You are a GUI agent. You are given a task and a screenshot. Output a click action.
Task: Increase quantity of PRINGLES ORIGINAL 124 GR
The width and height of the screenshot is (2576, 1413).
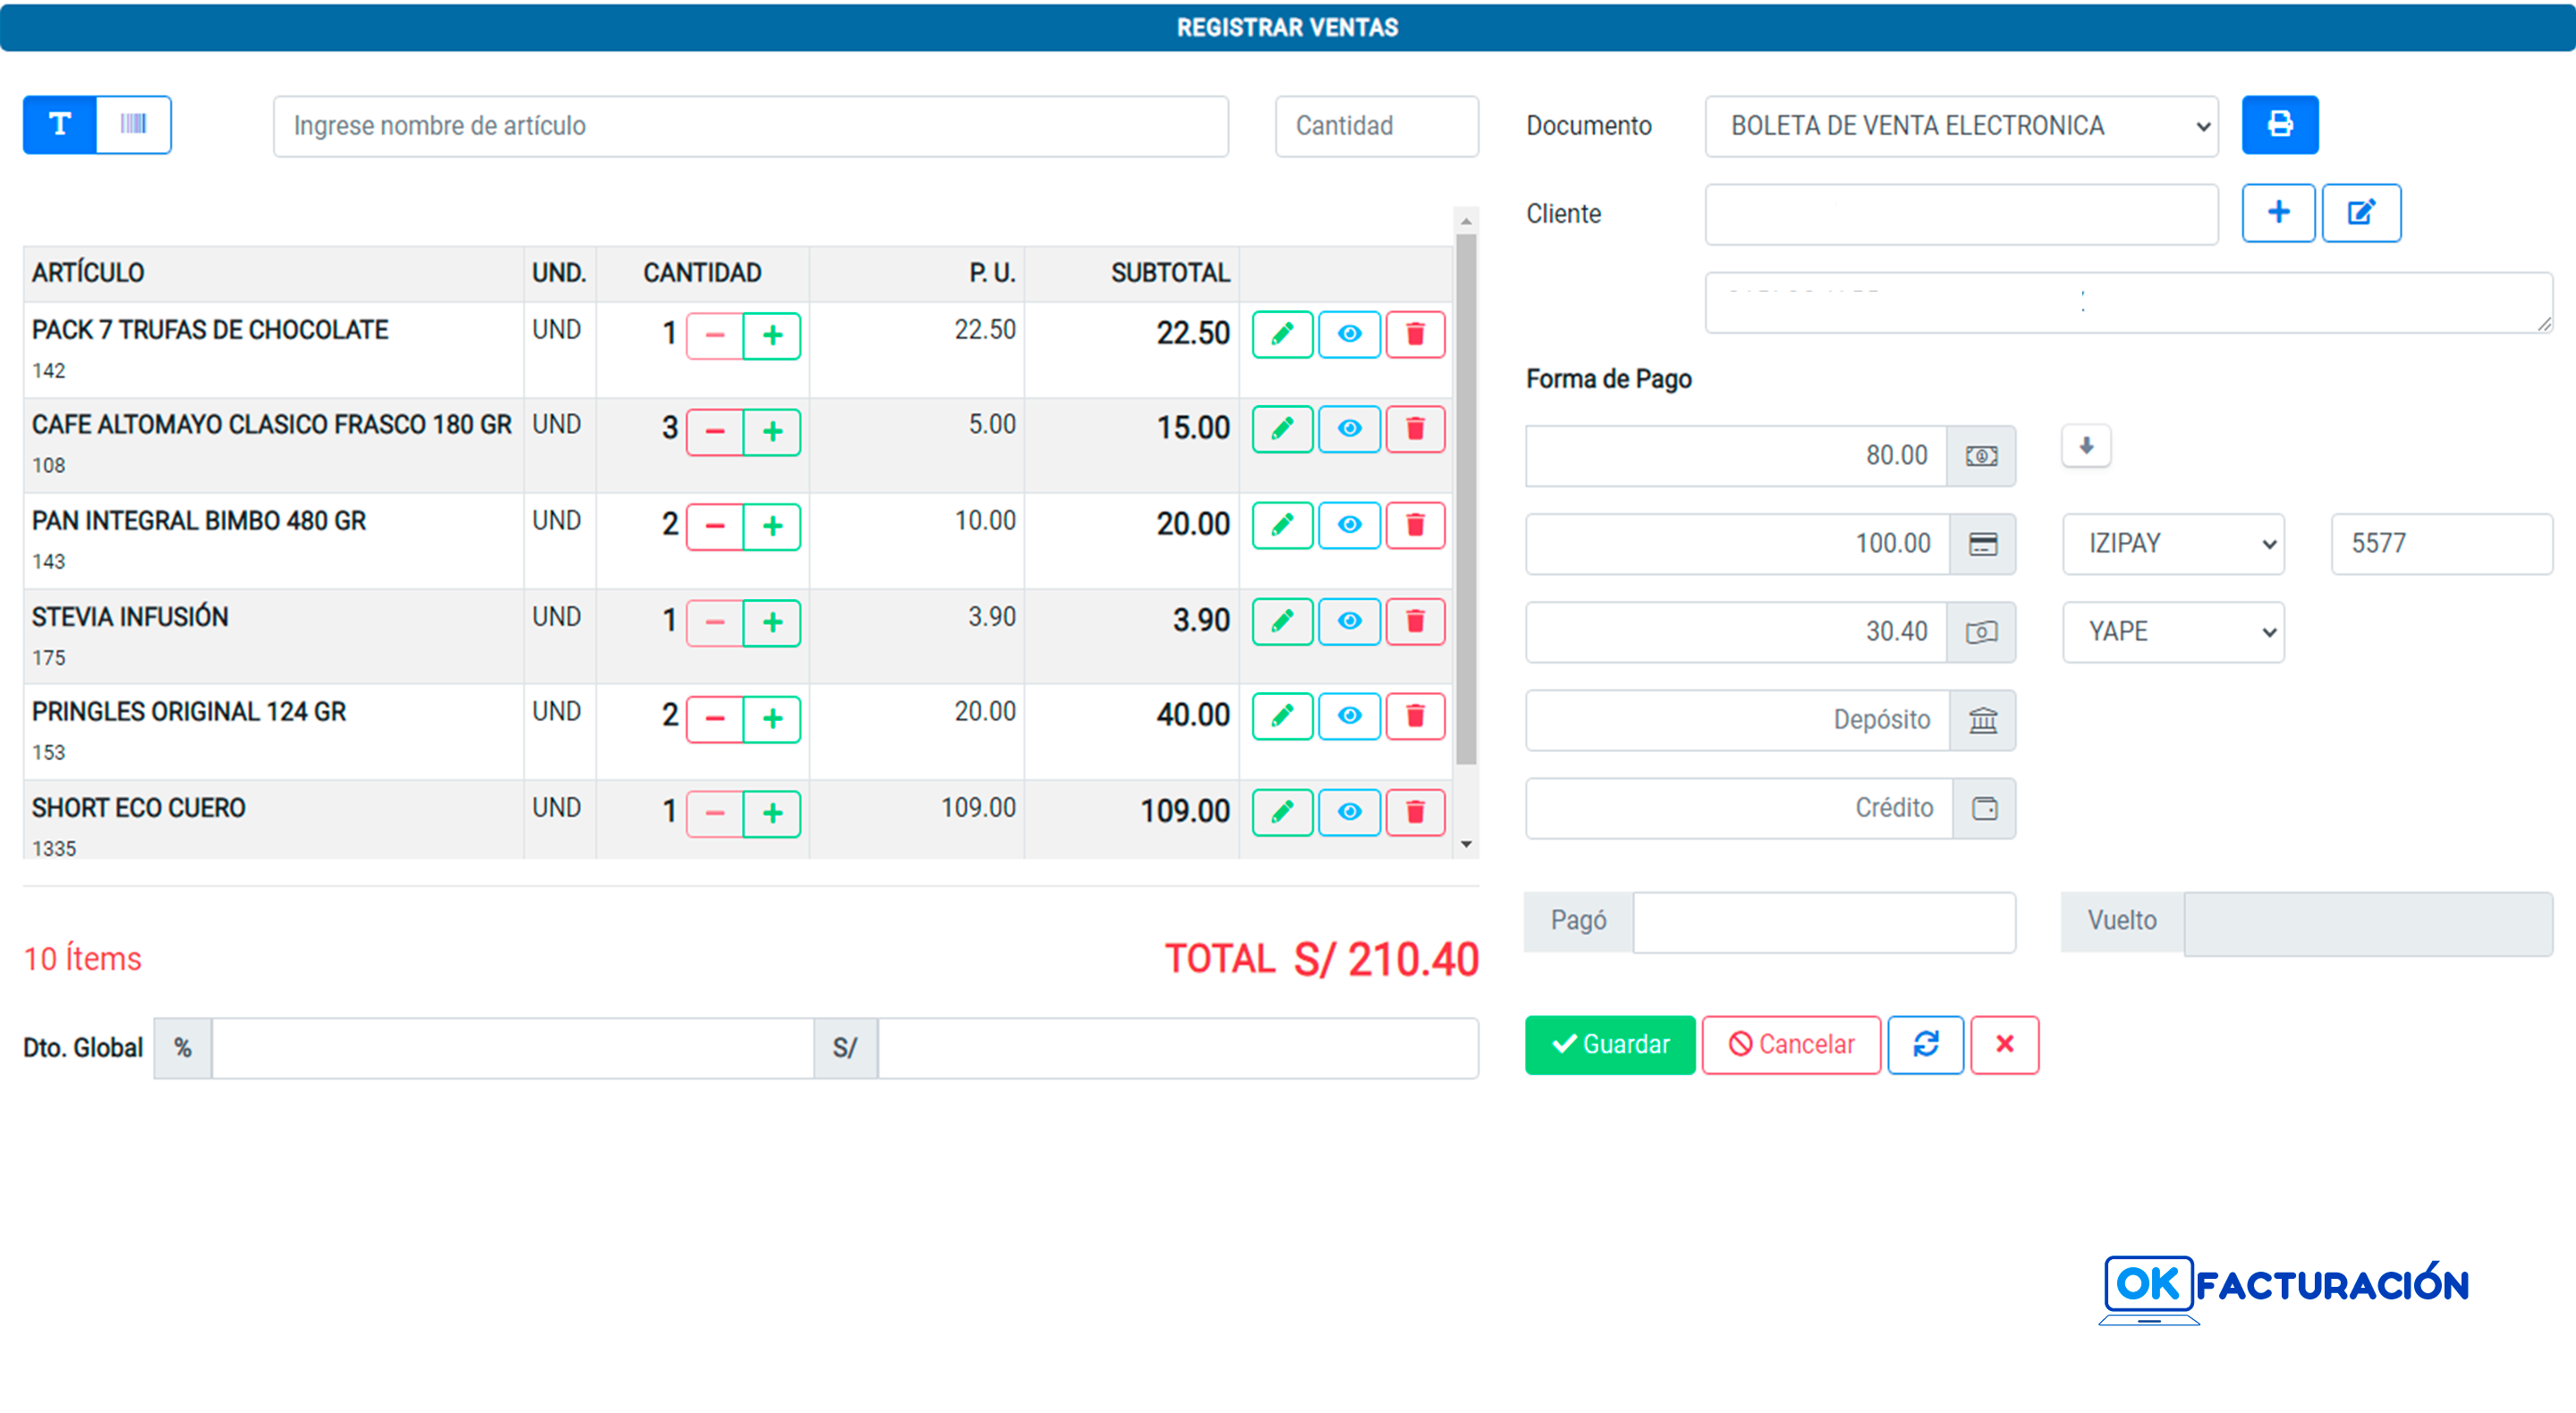771,718
